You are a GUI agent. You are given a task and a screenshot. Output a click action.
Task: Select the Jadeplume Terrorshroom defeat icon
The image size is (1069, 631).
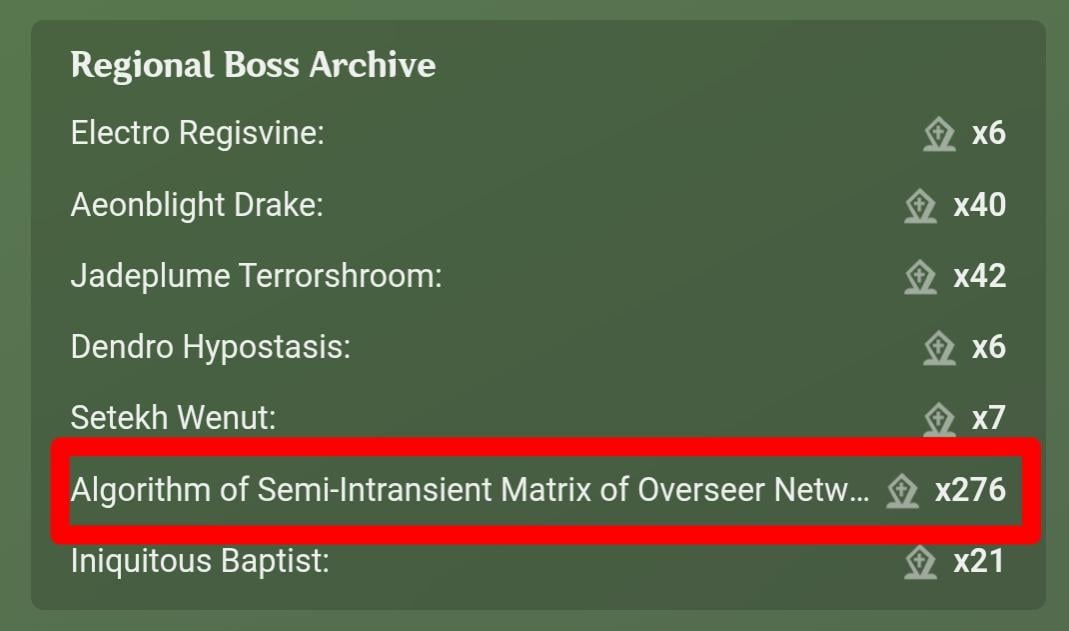pos(920,277)
